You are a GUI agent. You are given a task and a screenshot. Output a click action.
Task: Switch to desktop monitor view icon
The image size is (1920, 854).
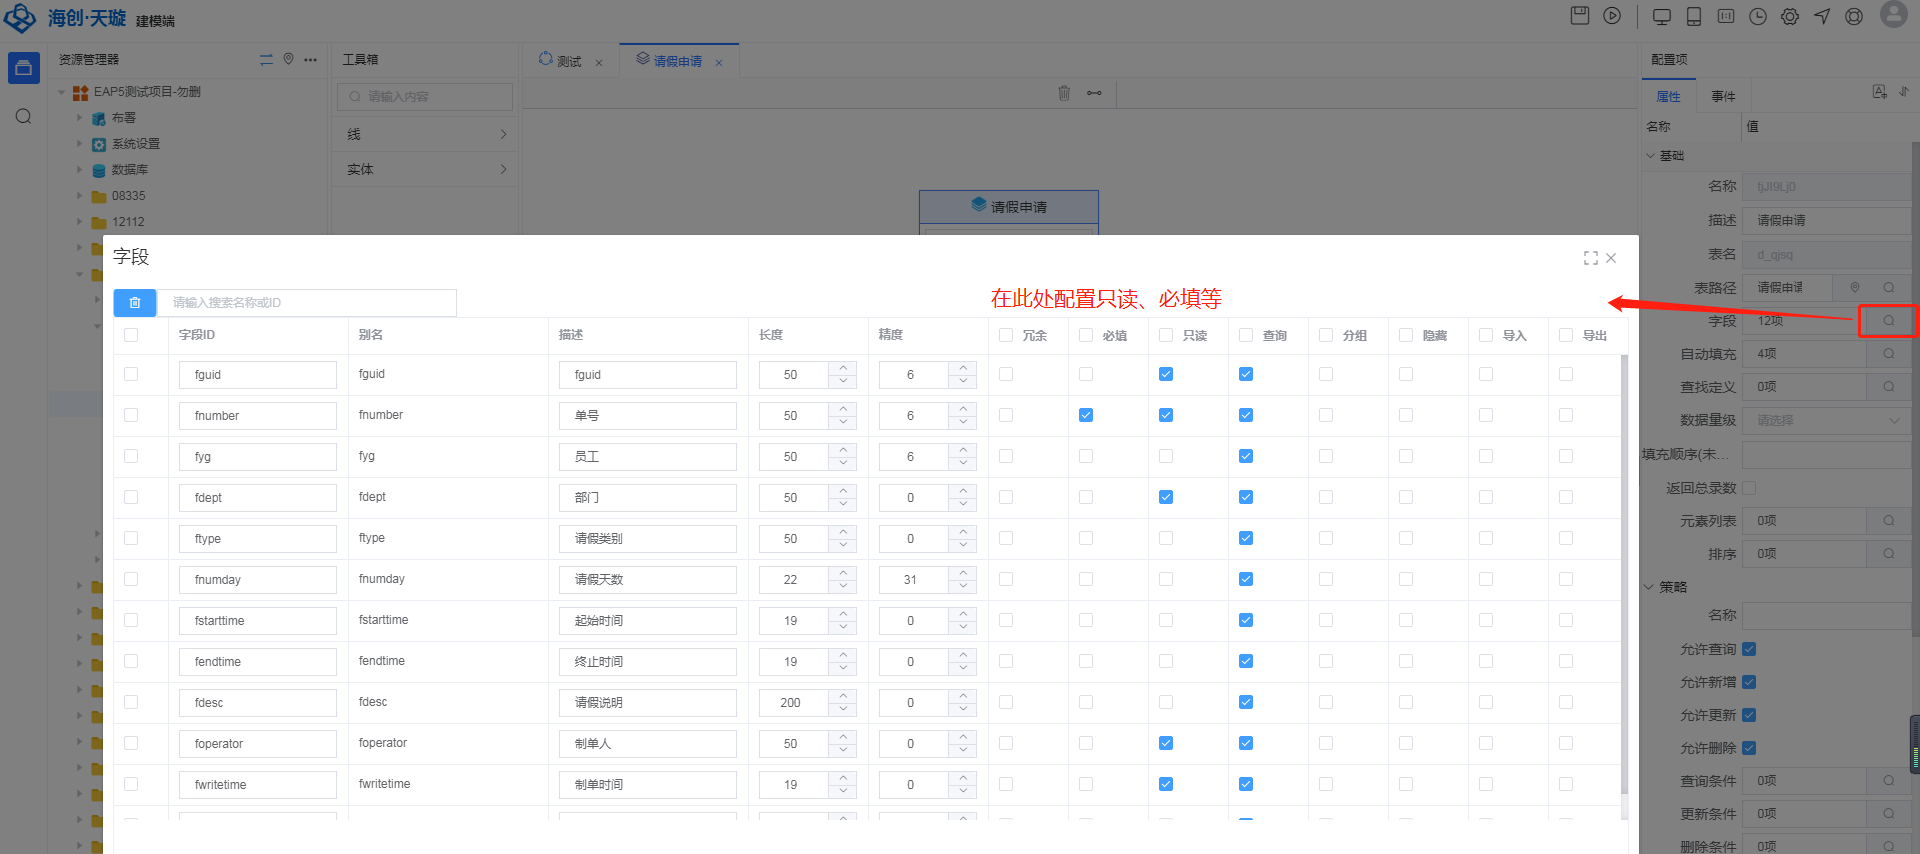pos(1662,17)
